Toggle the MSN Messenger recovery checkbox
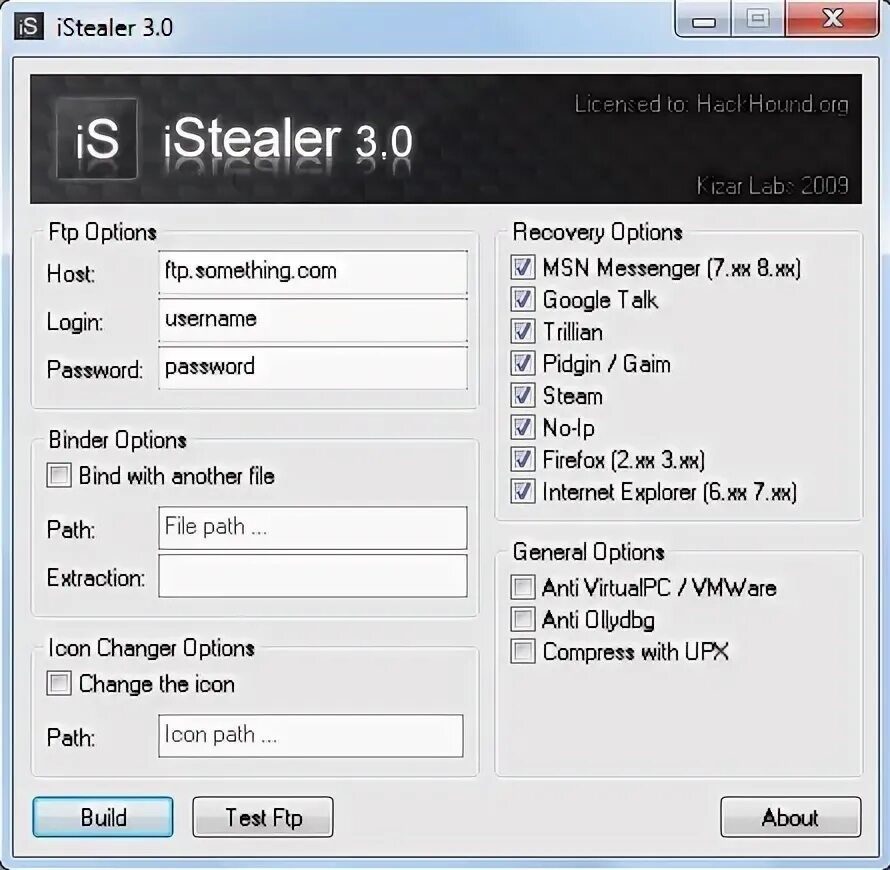This screenshot has height=870, width=890. [x=522, y=267]
